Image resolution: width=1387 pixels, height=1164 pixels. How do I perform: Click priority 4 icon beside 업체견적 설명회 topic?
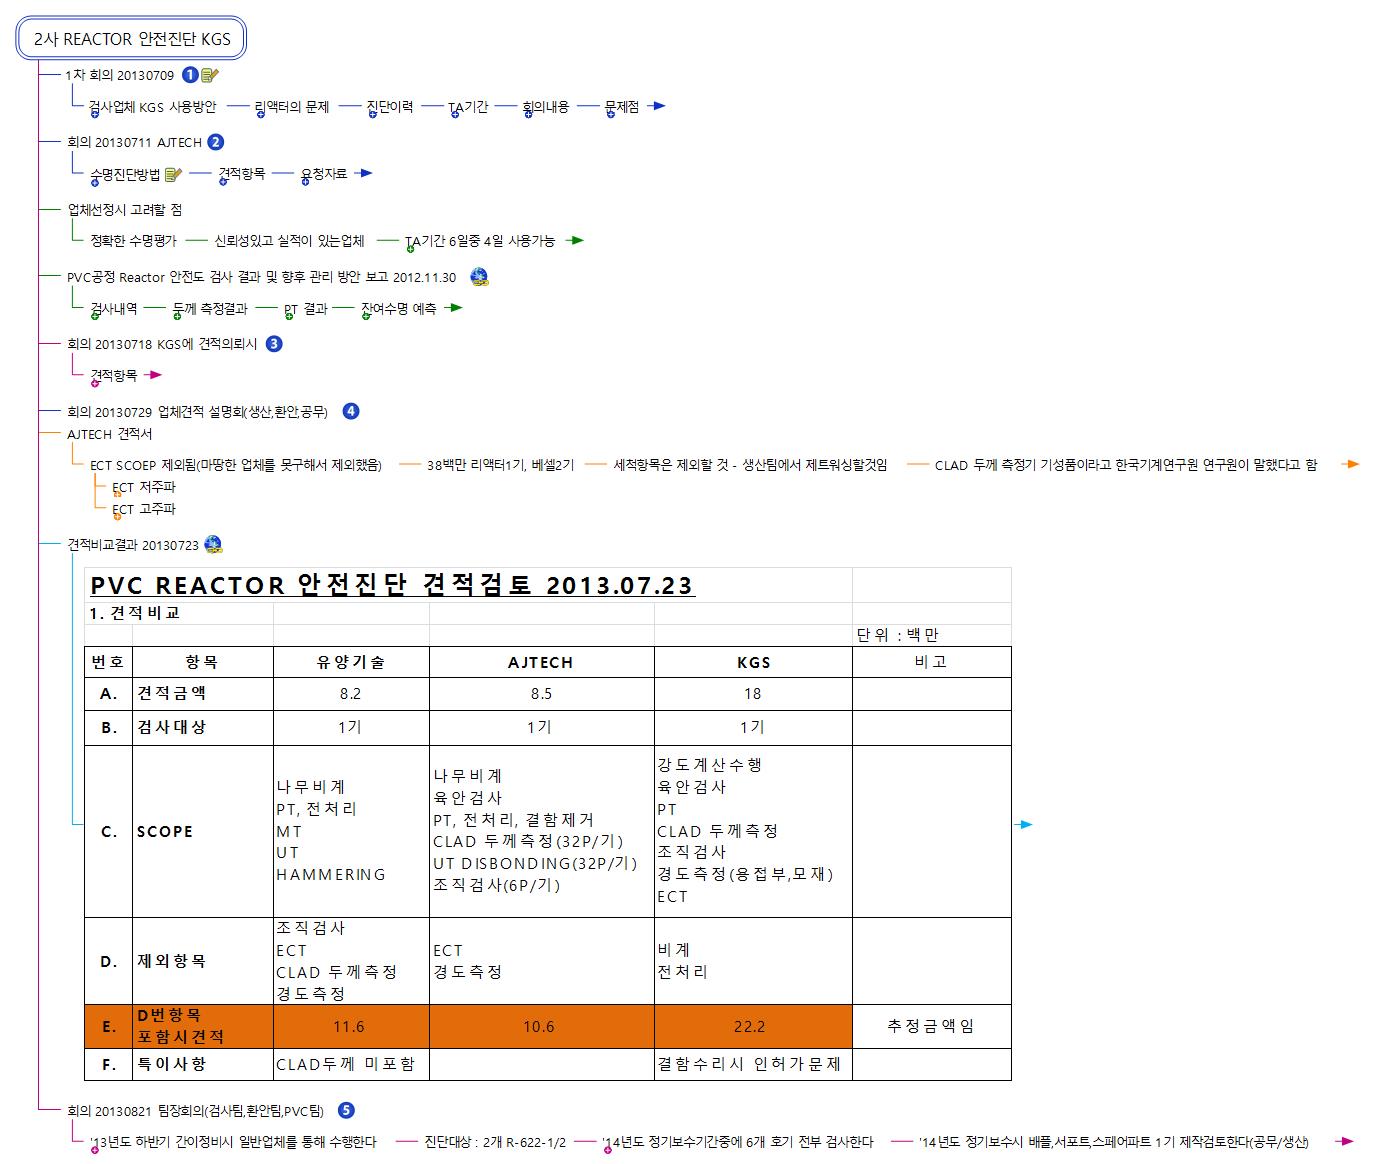(x=350, y=411)
